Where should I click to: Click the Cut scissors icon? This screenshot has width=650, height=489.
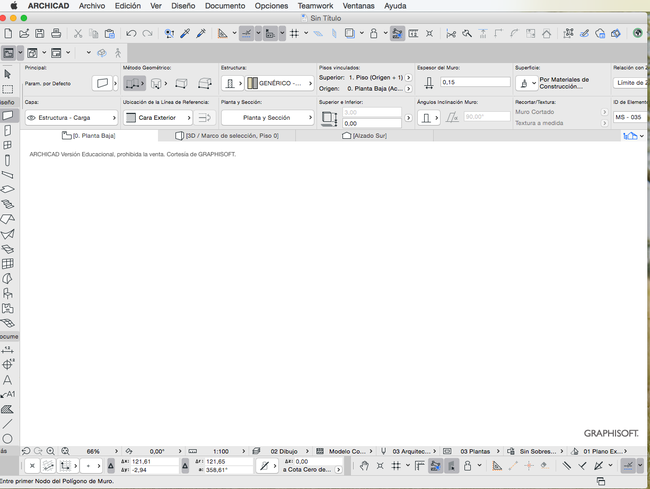click(x=78, y=33)
